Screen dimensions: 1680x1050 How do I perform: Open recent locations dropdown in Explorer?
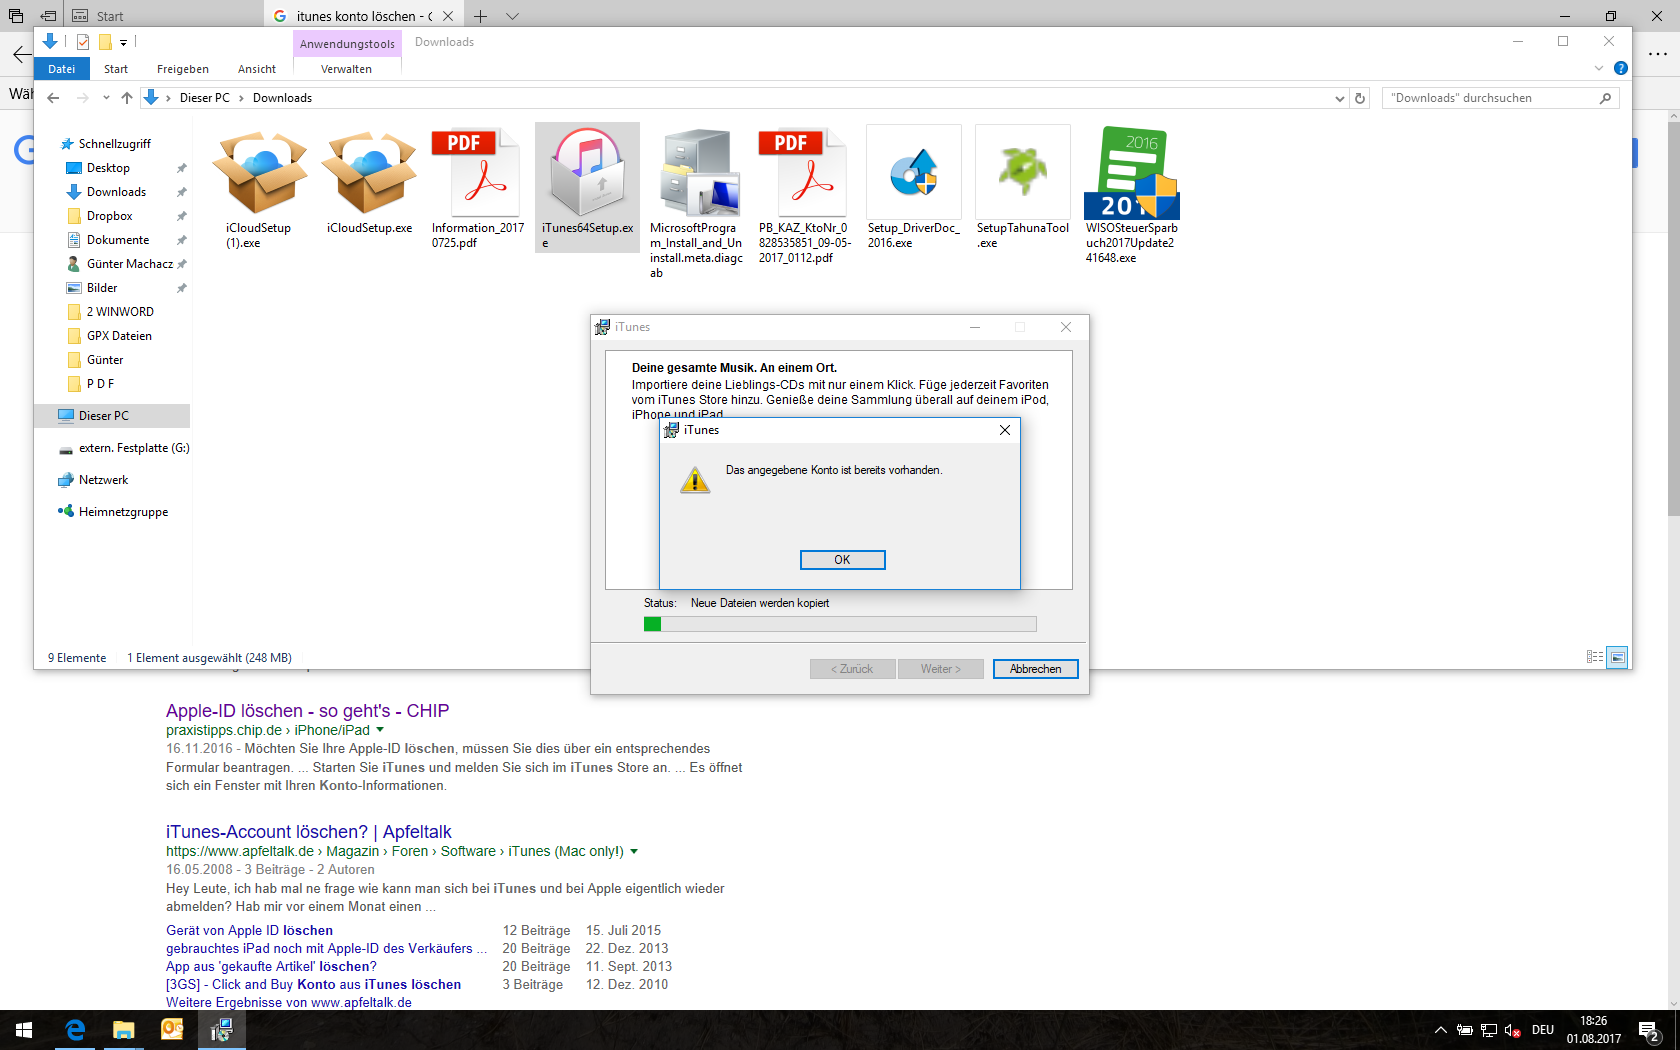tap(106, 98)
